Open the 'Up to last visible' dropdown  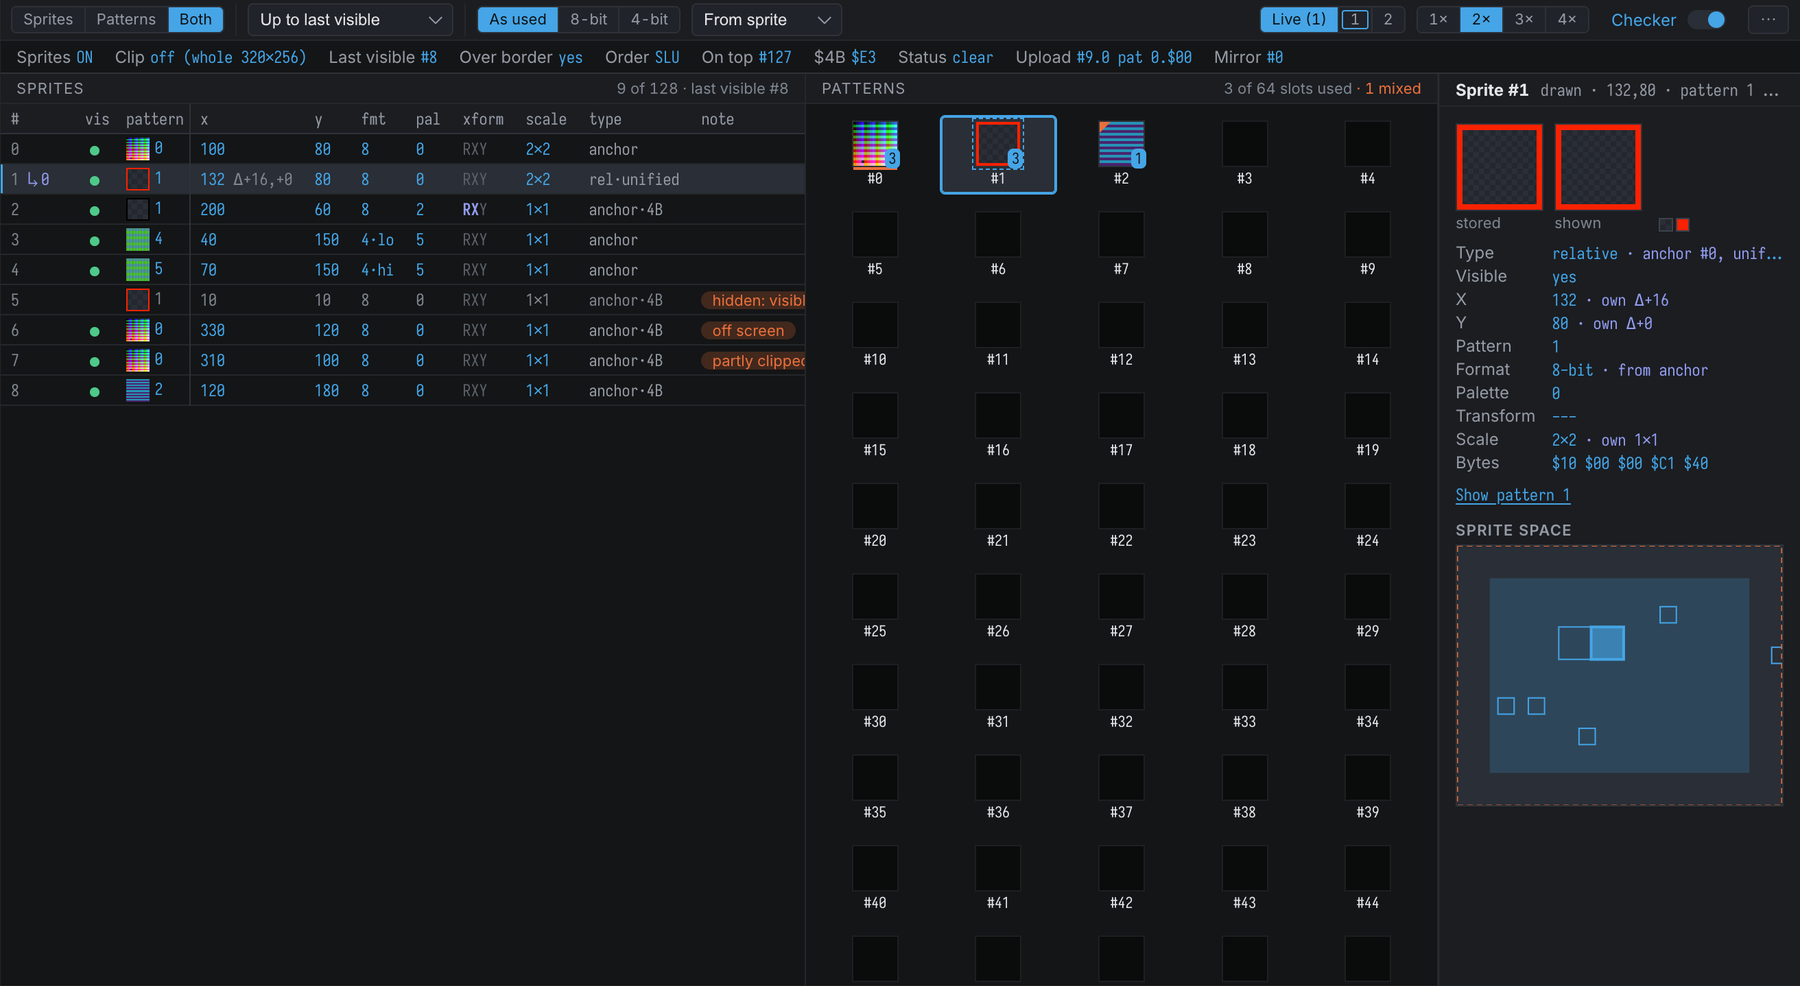350,20
